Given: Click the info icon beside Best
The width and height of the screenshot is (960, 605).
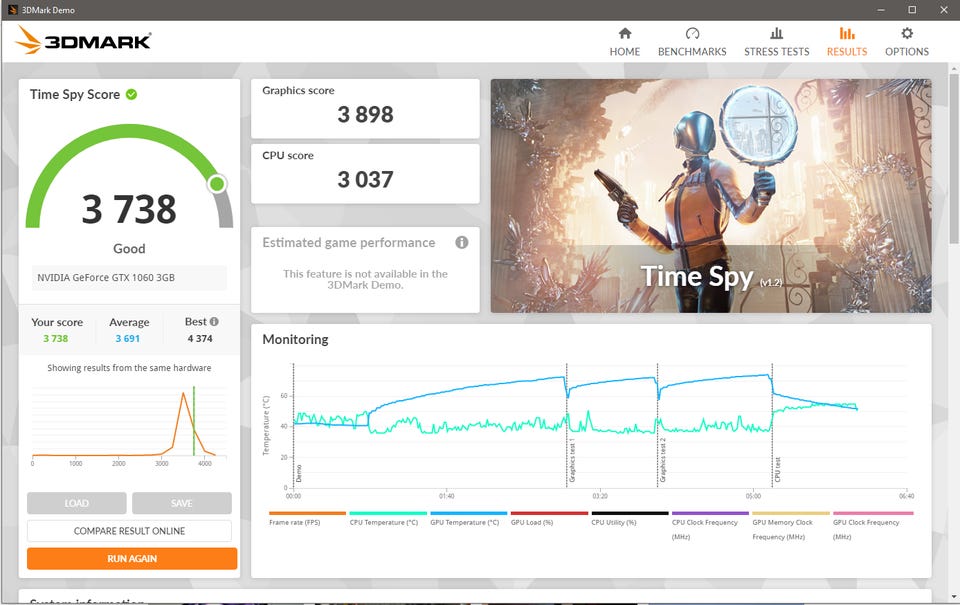Looking at the screenshot, I should click(x=214, y=321).
